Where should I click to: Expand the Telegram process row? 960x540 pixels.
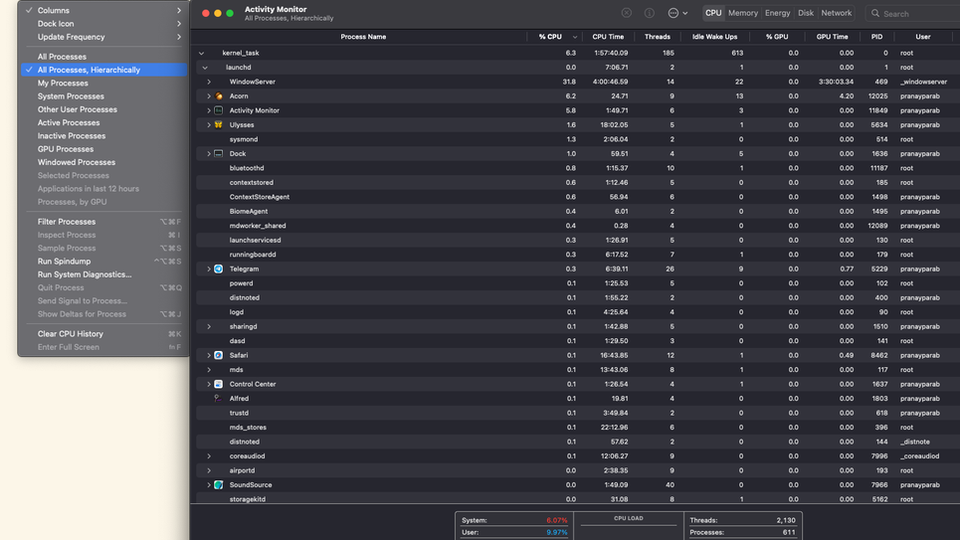[x=209, y=269]
